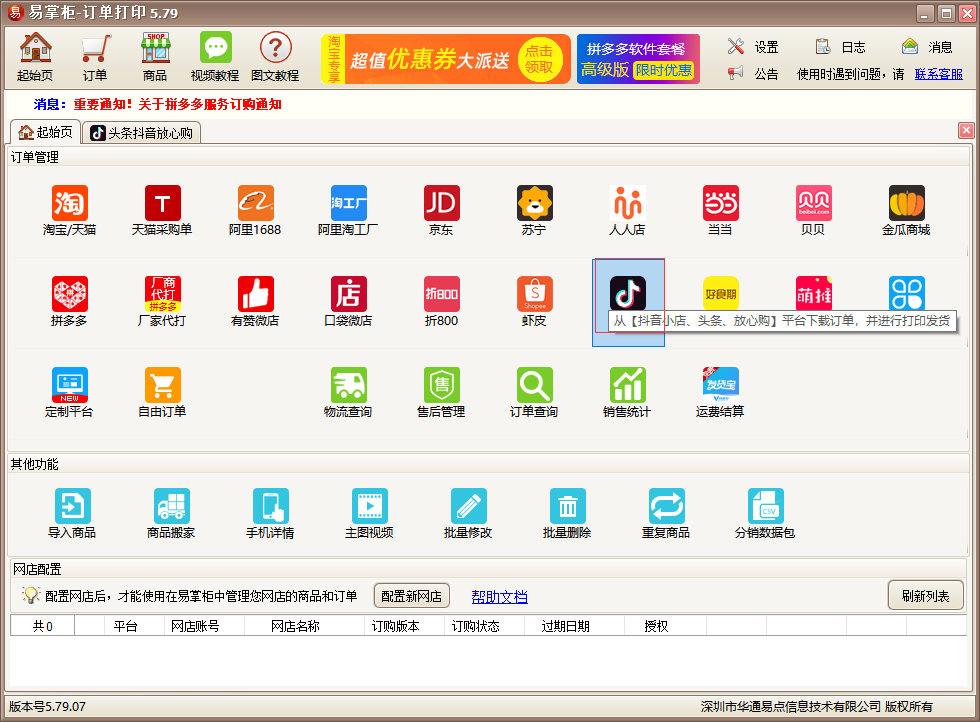This screenshot has width=980, height=722.
Task: Open 批量修改 batch edit tool
Action: [468, 514]
